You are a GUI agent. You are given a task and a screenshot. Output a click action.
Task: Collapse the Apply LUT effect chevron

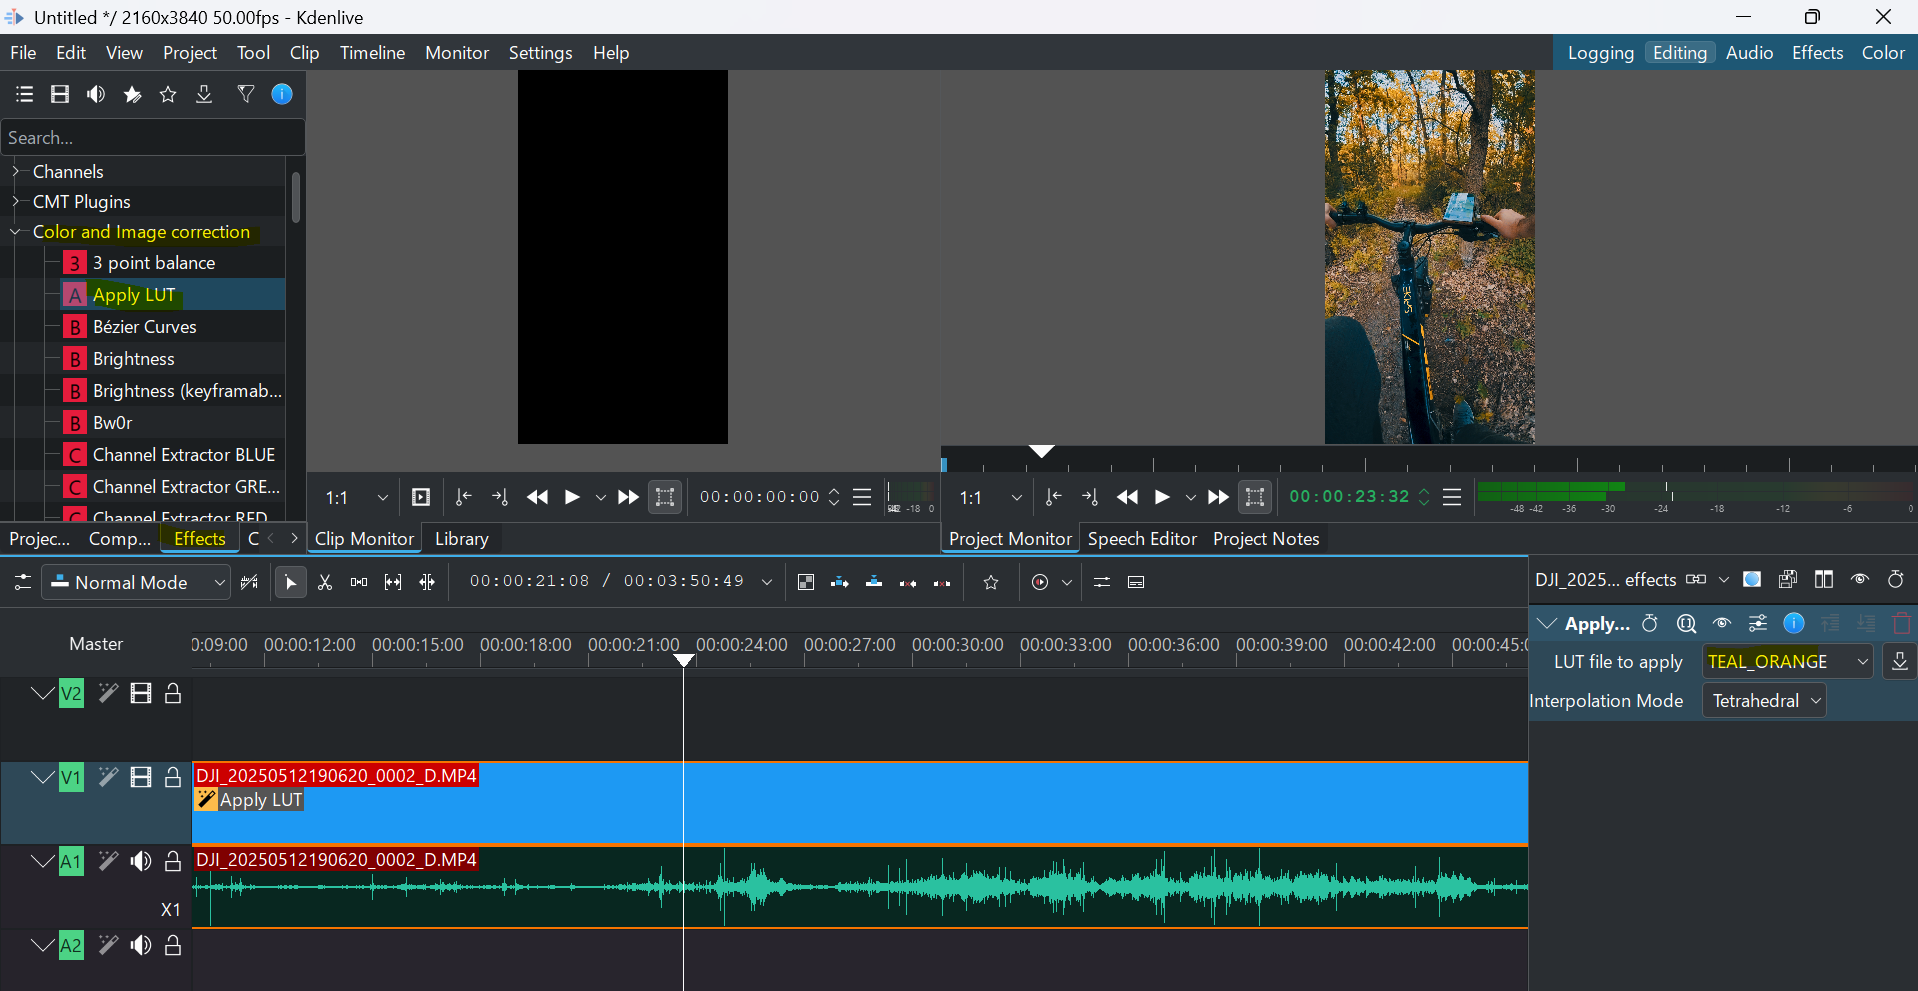1547,624
